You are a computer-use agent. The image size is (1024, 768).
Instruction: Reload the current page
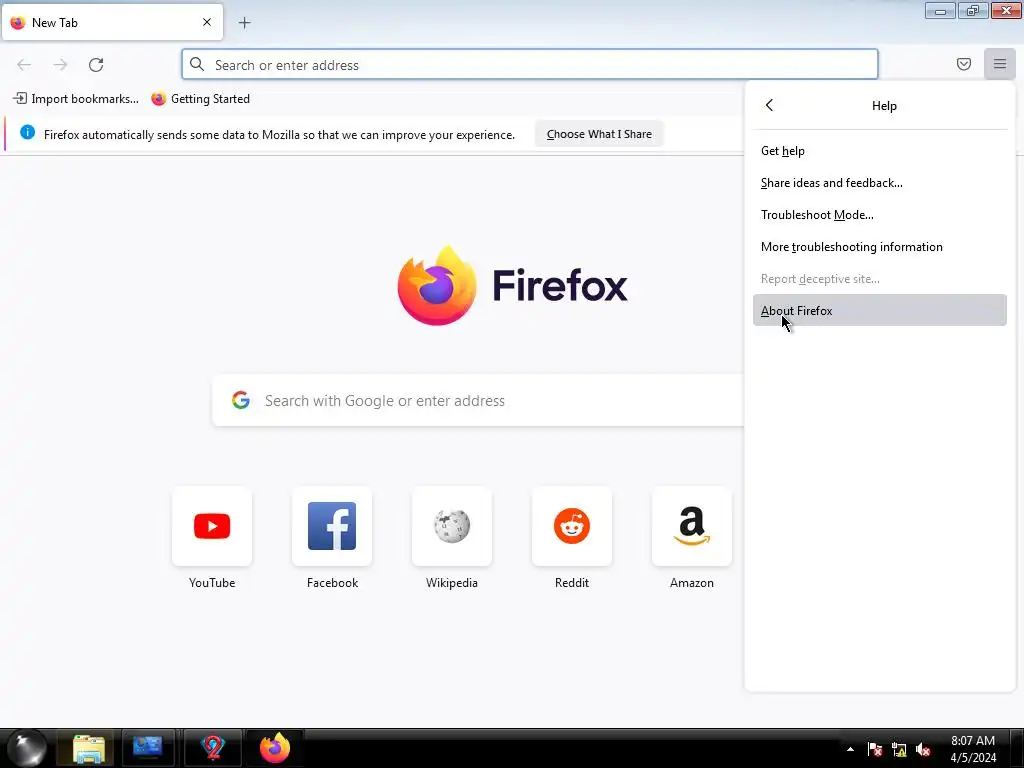coord(96,65)
